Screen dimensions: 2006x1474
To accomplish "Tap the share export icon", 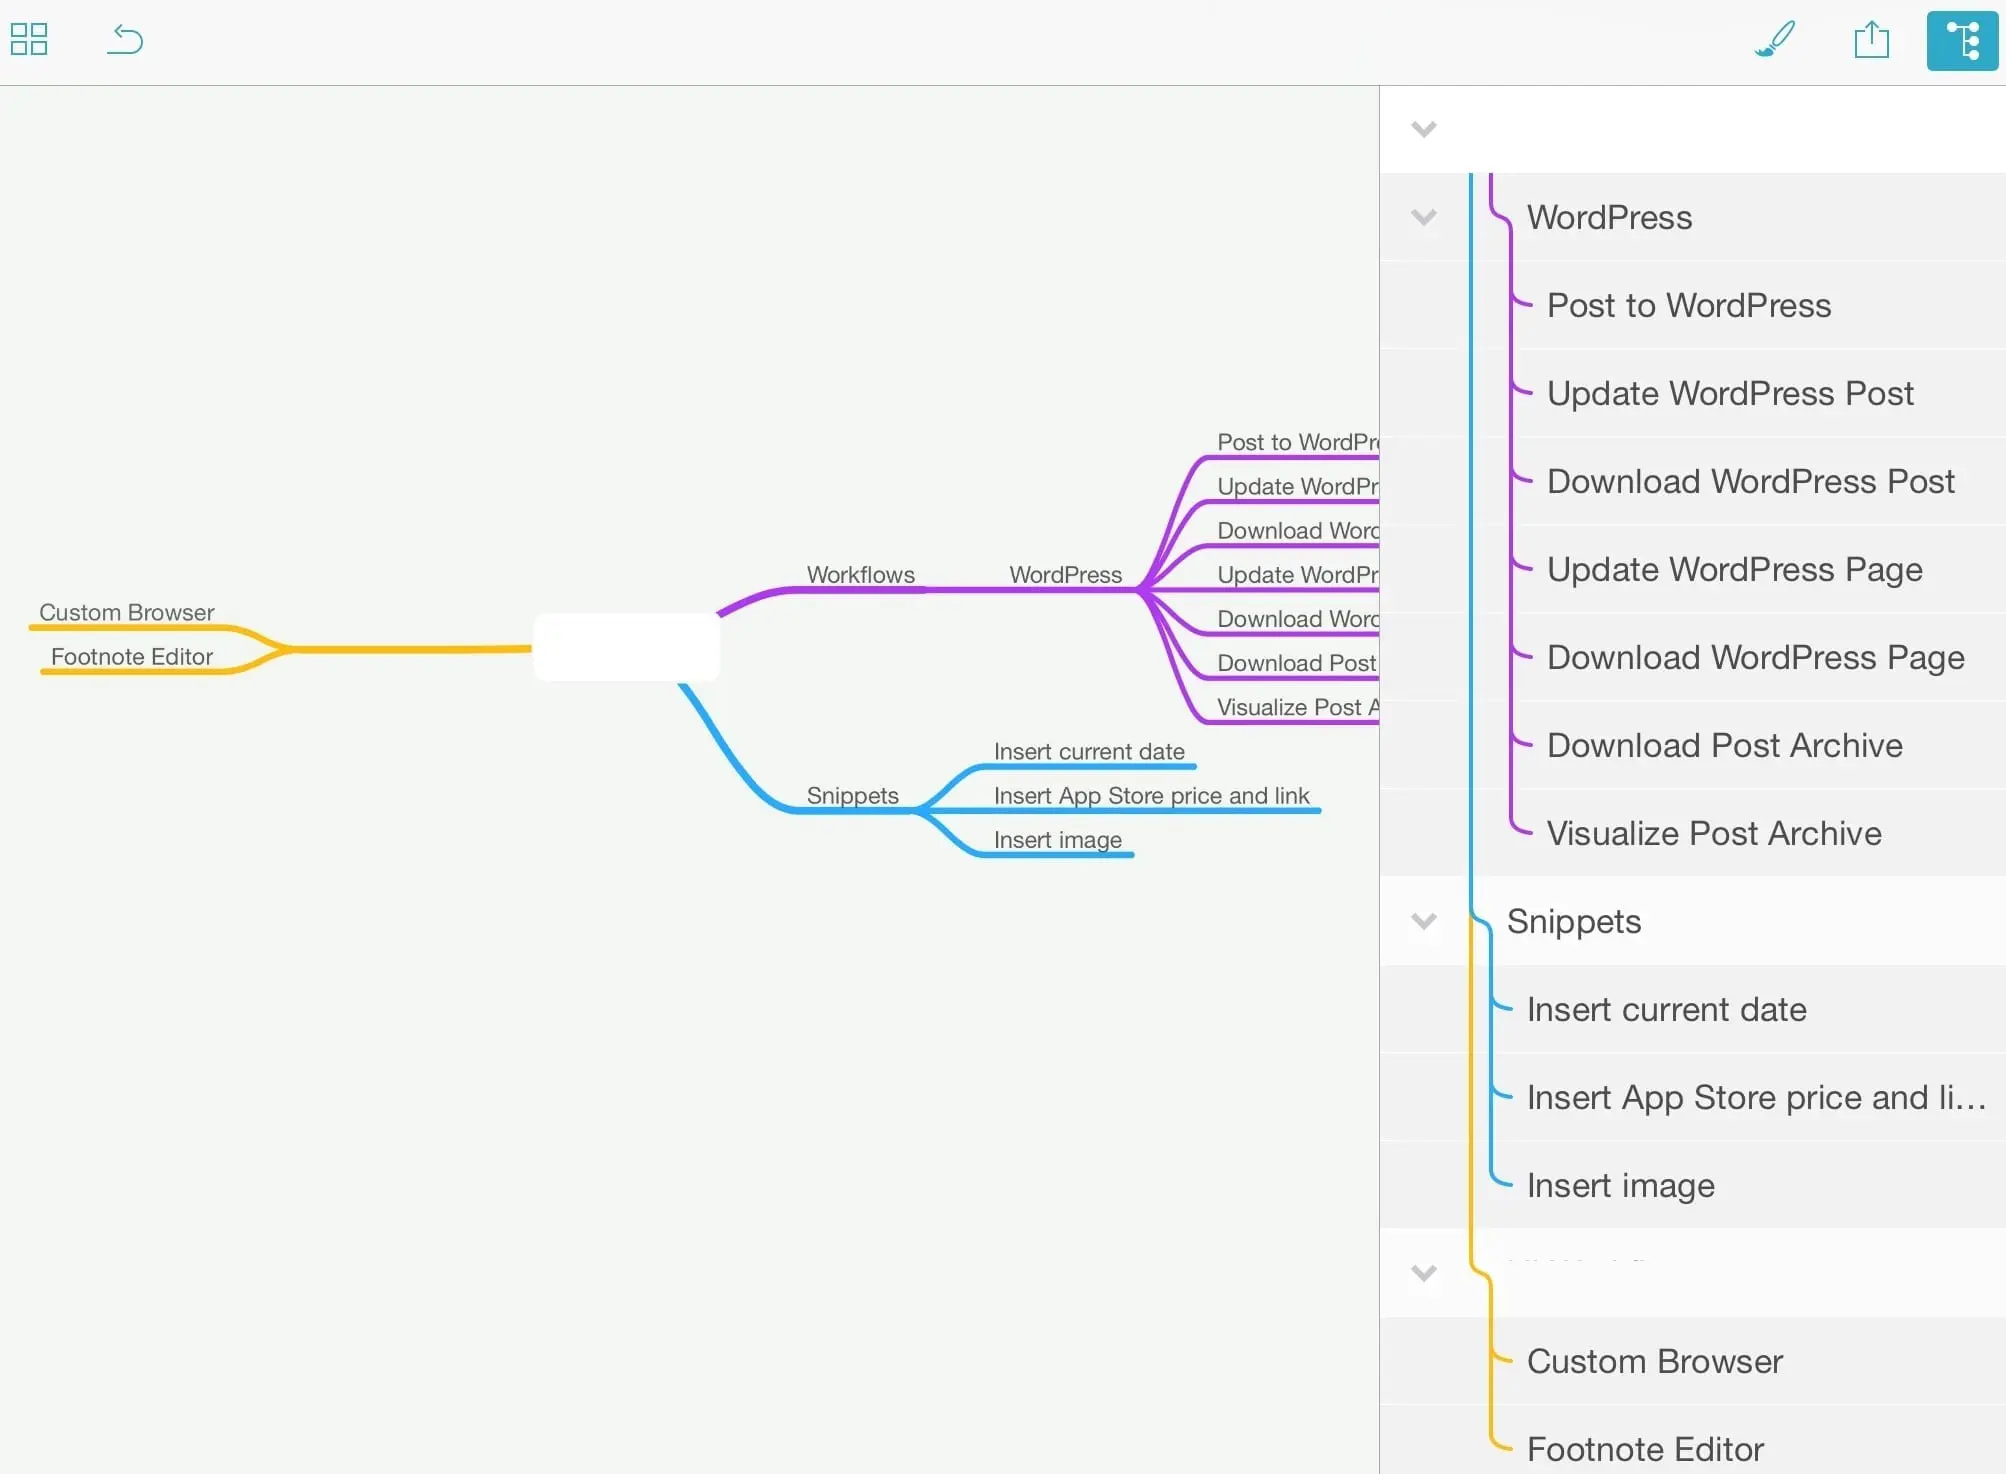I will tap(1871, 39).
